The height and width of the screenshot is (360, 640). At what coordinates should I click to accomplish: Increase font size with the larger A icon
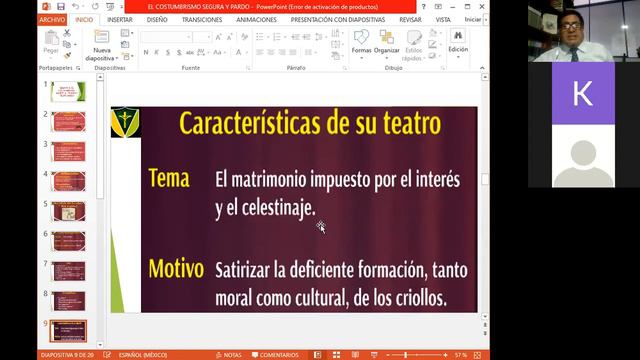coord(218,37)
